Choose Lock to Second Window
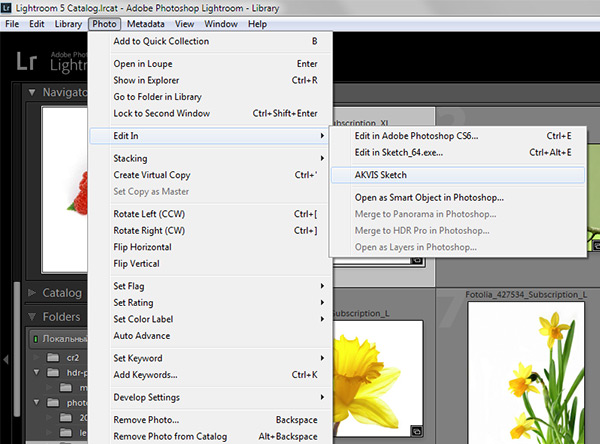This screenshot has width=600, height=444. (x=210, y=113)
